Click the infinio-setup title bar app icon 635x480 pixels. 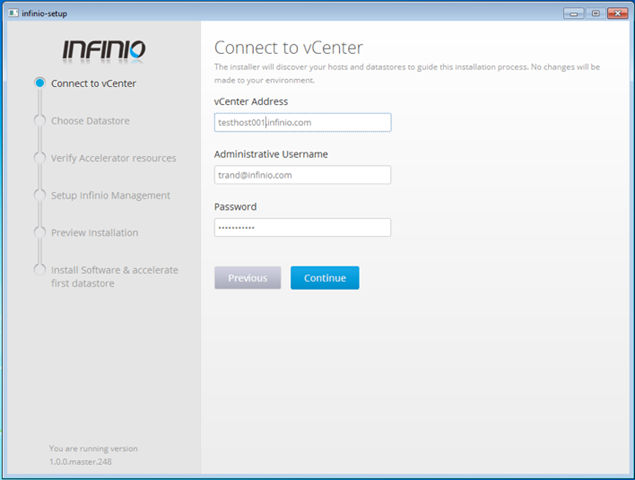coord(12,13)
